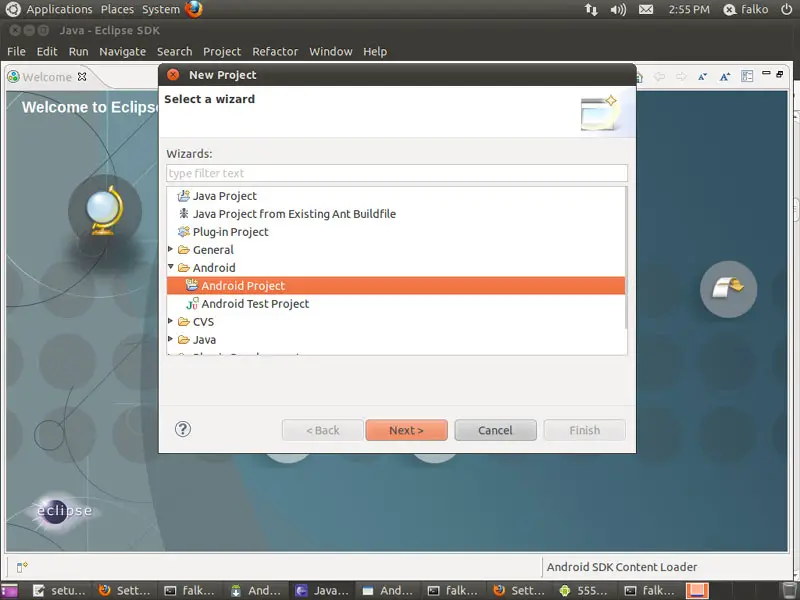Click the < Back button
The height and width of the screenshot is (600, 800).
(x=322, y=430)
